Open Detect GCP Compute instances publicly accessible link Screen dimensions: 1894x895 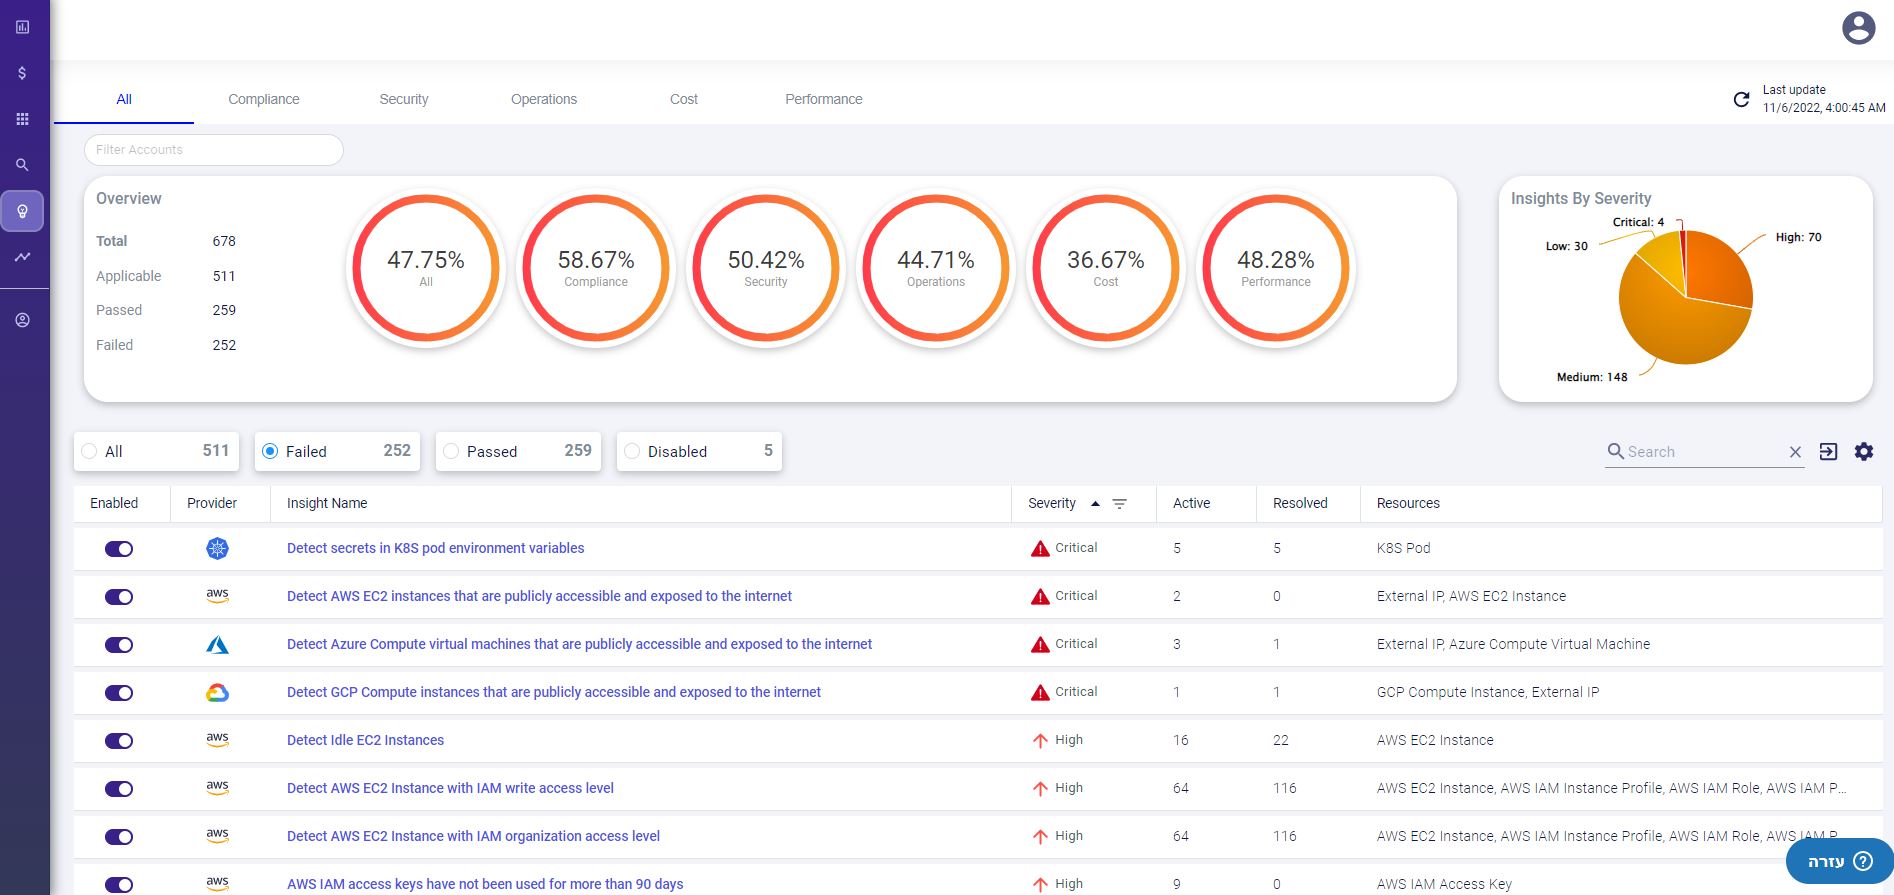pos(553,692)
